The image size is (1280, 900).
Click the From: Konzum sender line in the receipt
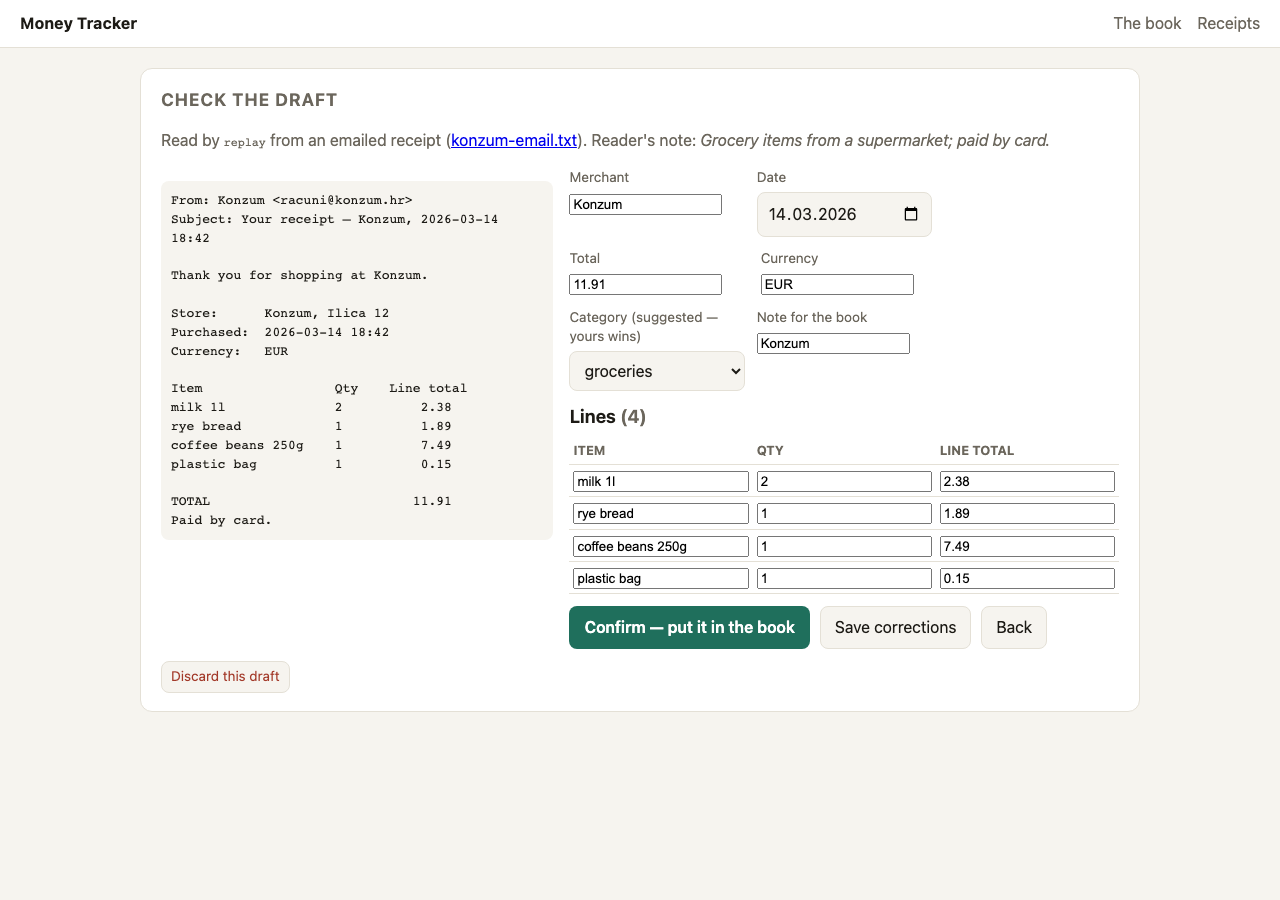click(x=292, y=200)
